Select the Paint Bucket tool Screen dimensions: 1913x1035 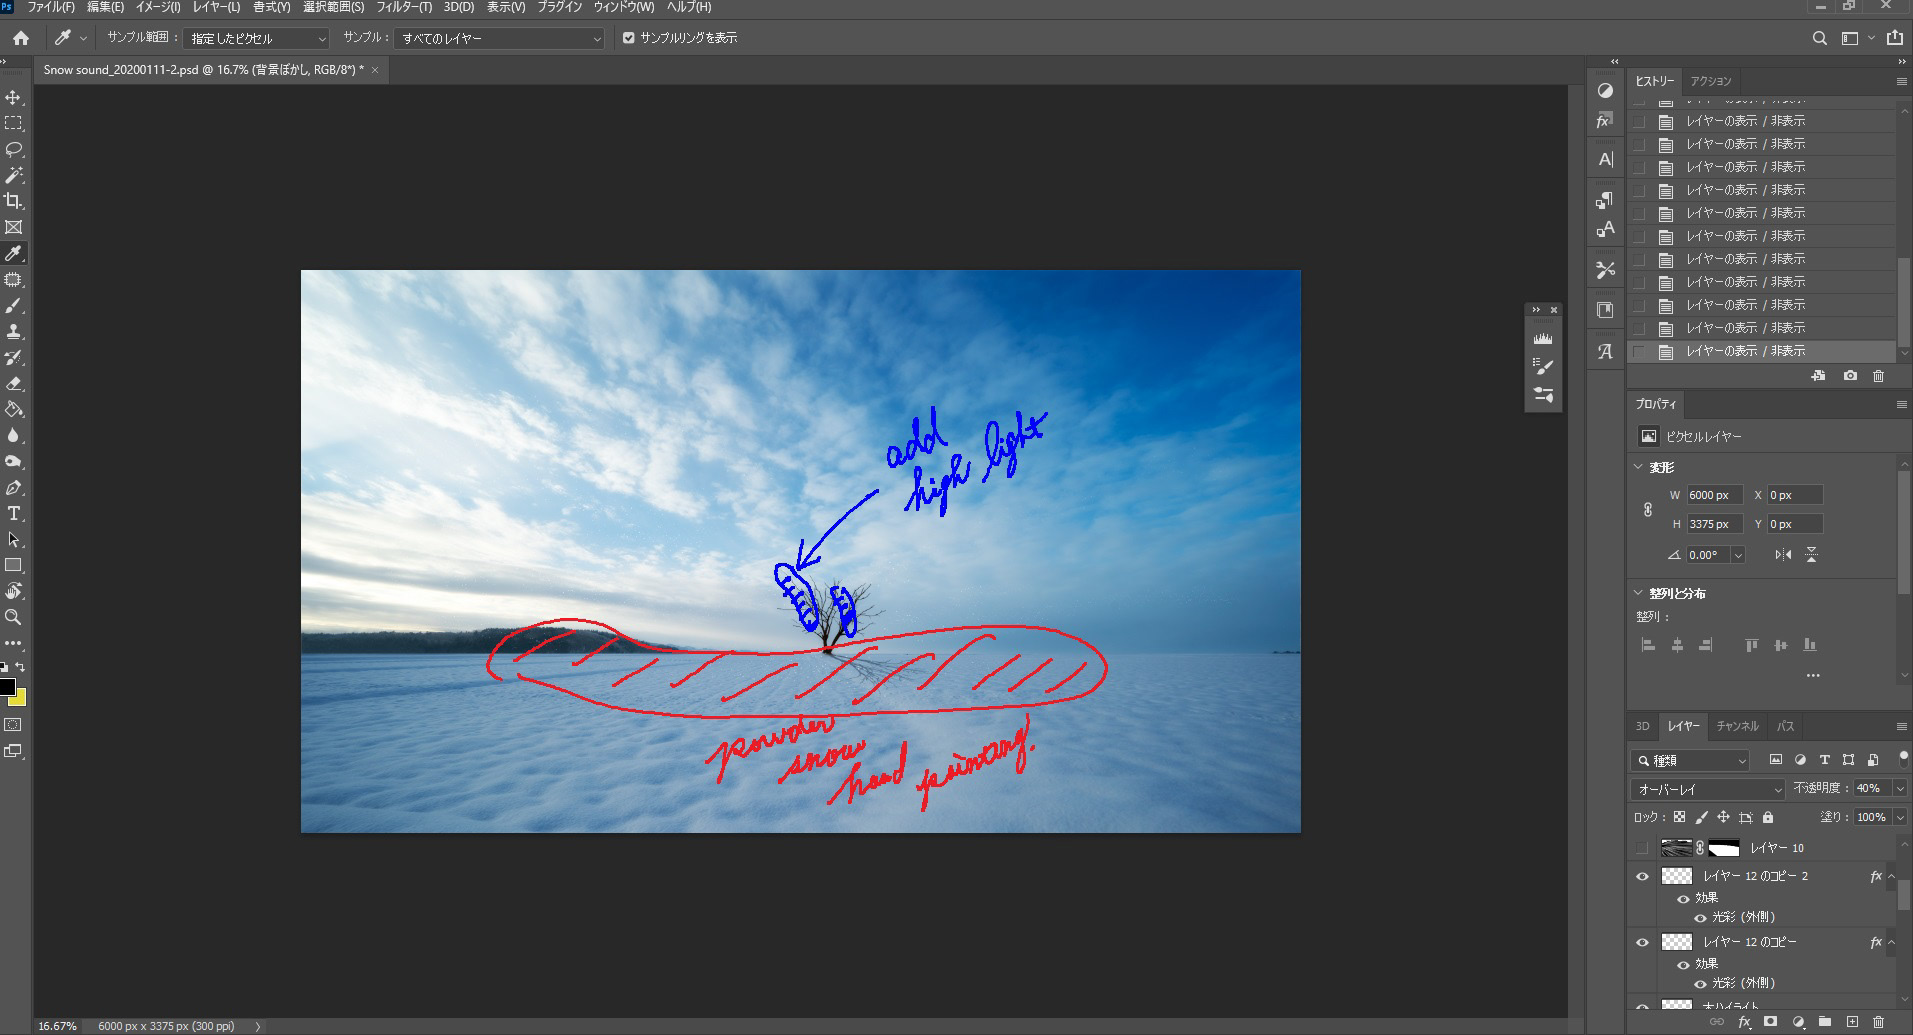pyautogui.click(x=14, y=410)
